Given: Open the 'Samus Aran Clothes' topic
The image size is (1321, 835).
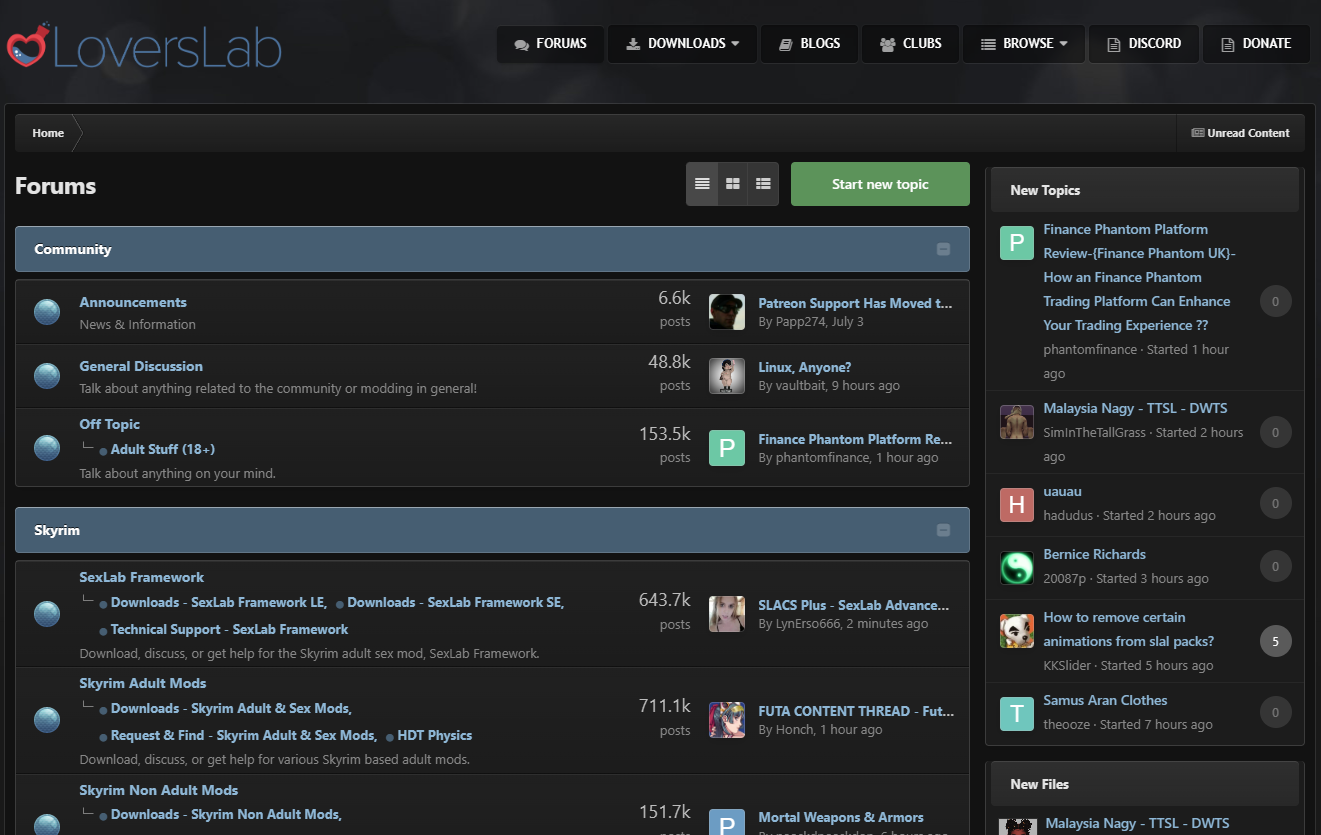Looking at the screenshot, I should 1105,700.
